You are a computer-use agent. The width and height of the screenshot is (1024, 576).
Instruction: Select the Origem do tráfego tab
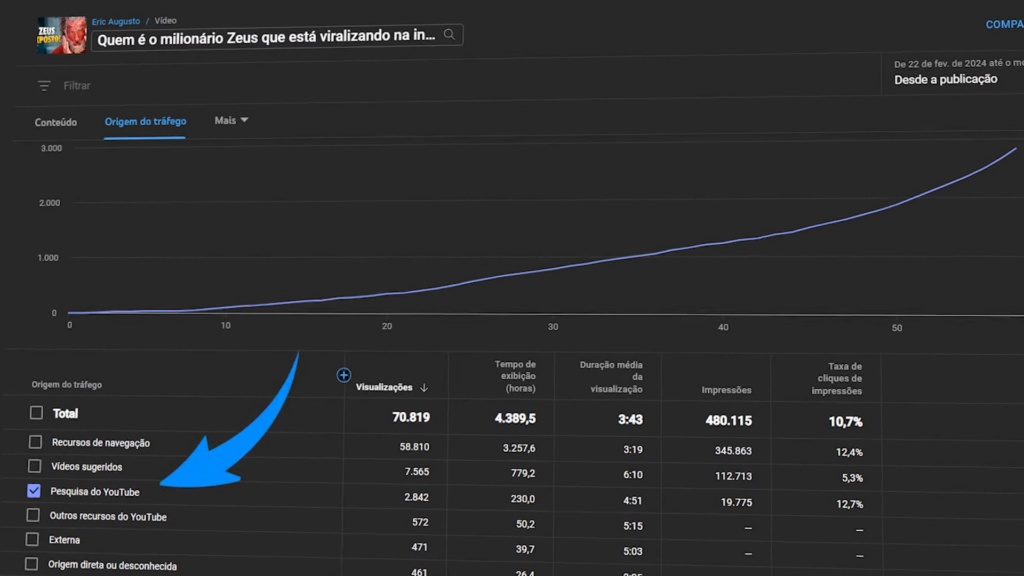[x=145, y=122]
